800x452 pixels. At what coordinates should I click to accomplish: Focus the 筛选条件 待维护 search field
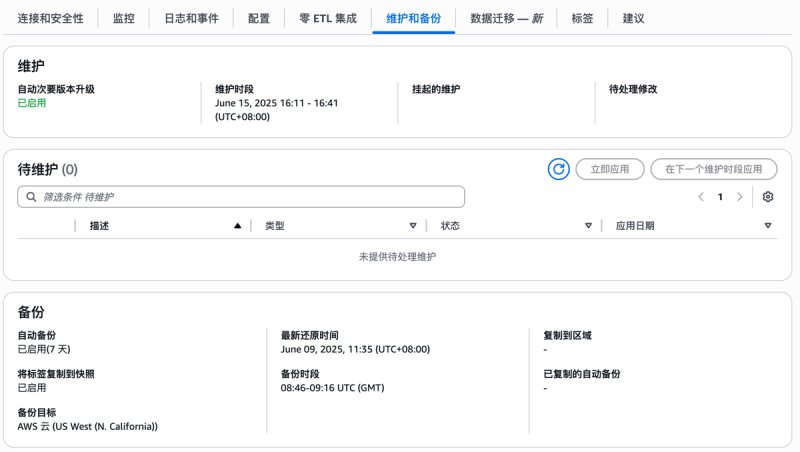pos(241,197)
